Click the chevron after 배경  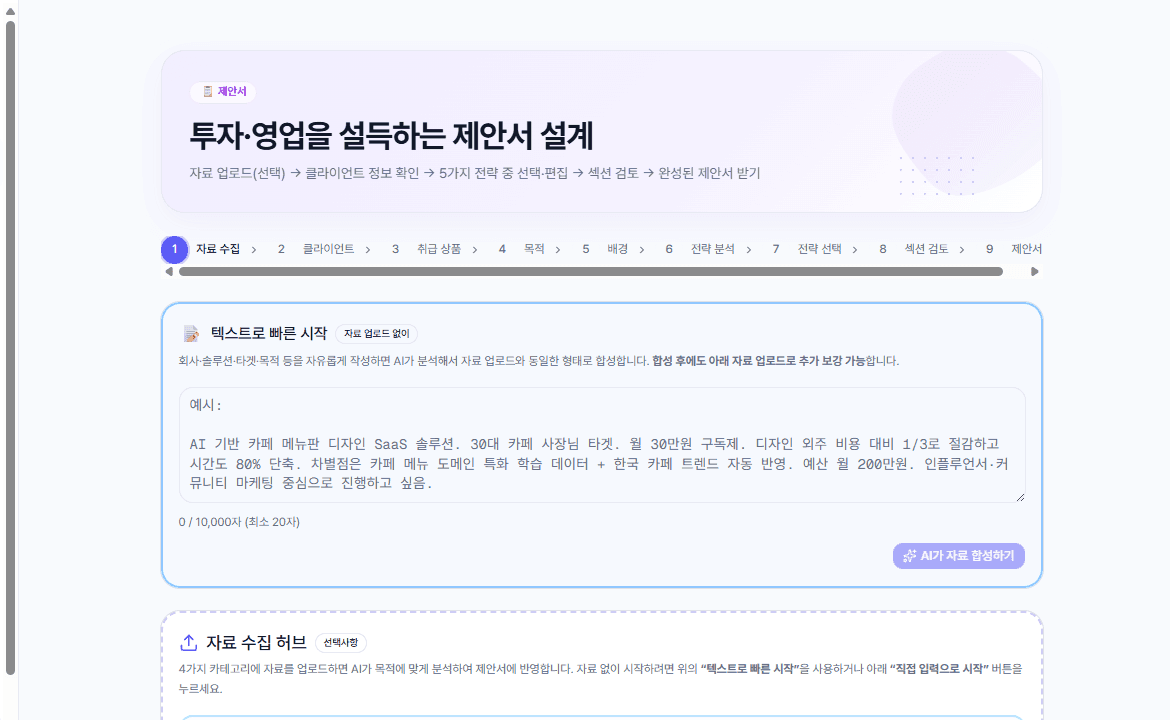(x=642, y=250)
